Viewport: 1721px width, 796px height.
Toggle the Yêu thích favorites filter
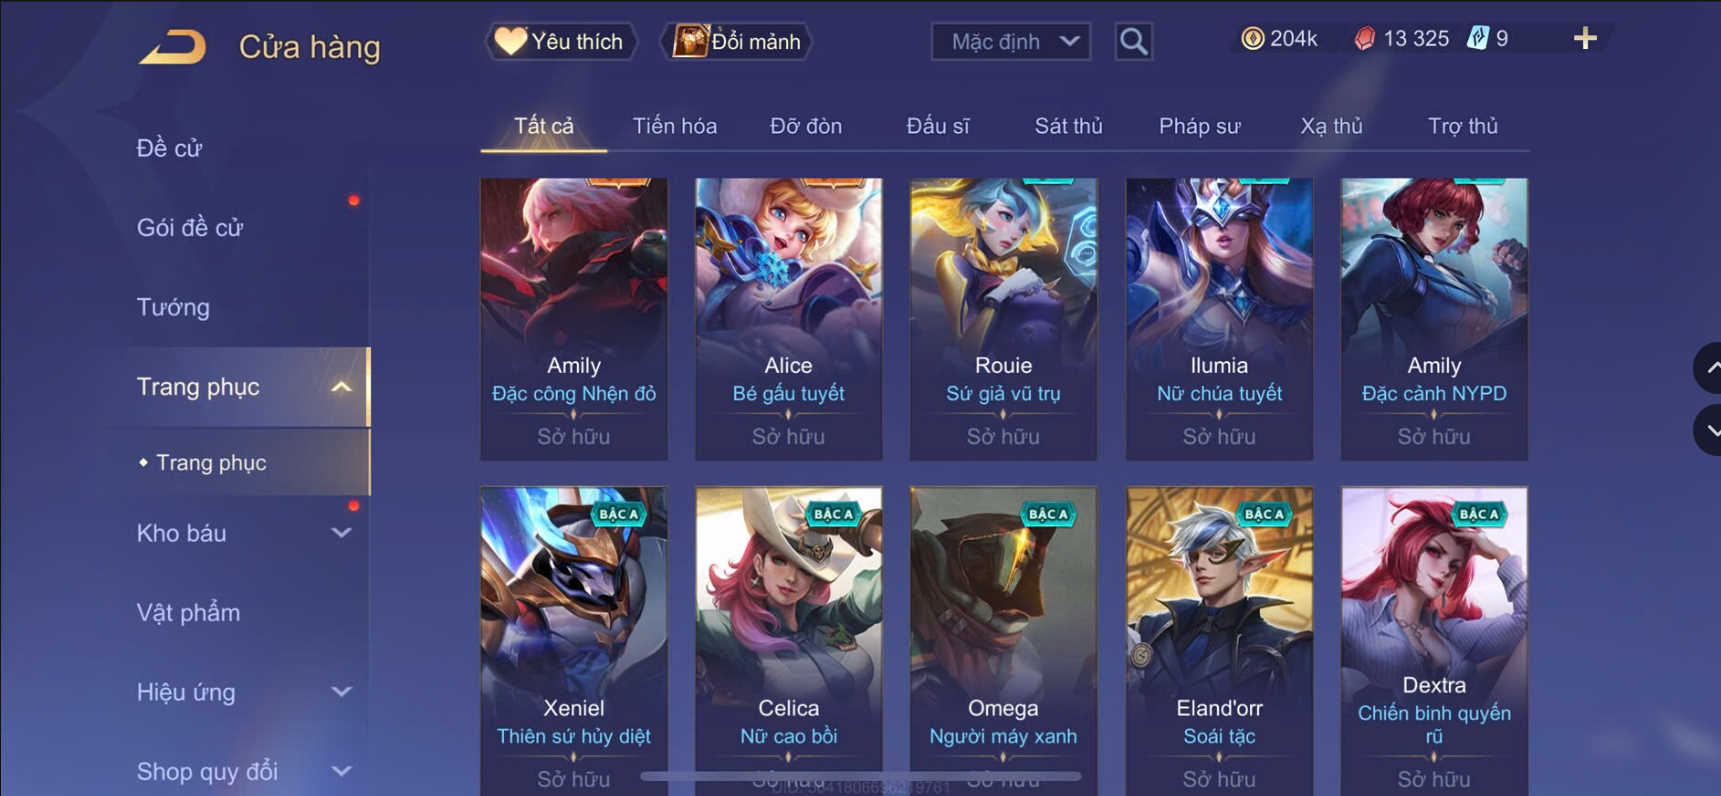click(x=561, y=42)
